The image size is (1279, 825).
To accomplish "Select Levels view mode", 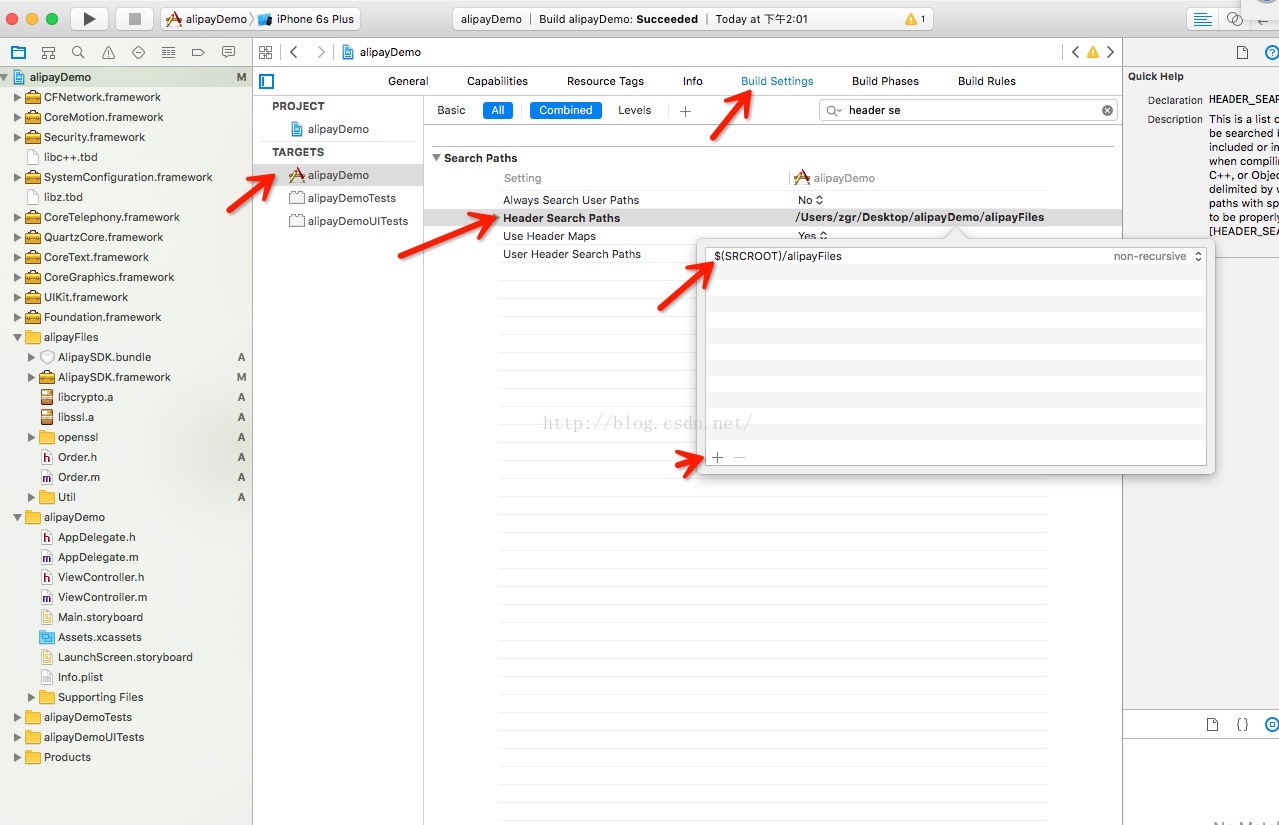I will click(x=634, y=110).
